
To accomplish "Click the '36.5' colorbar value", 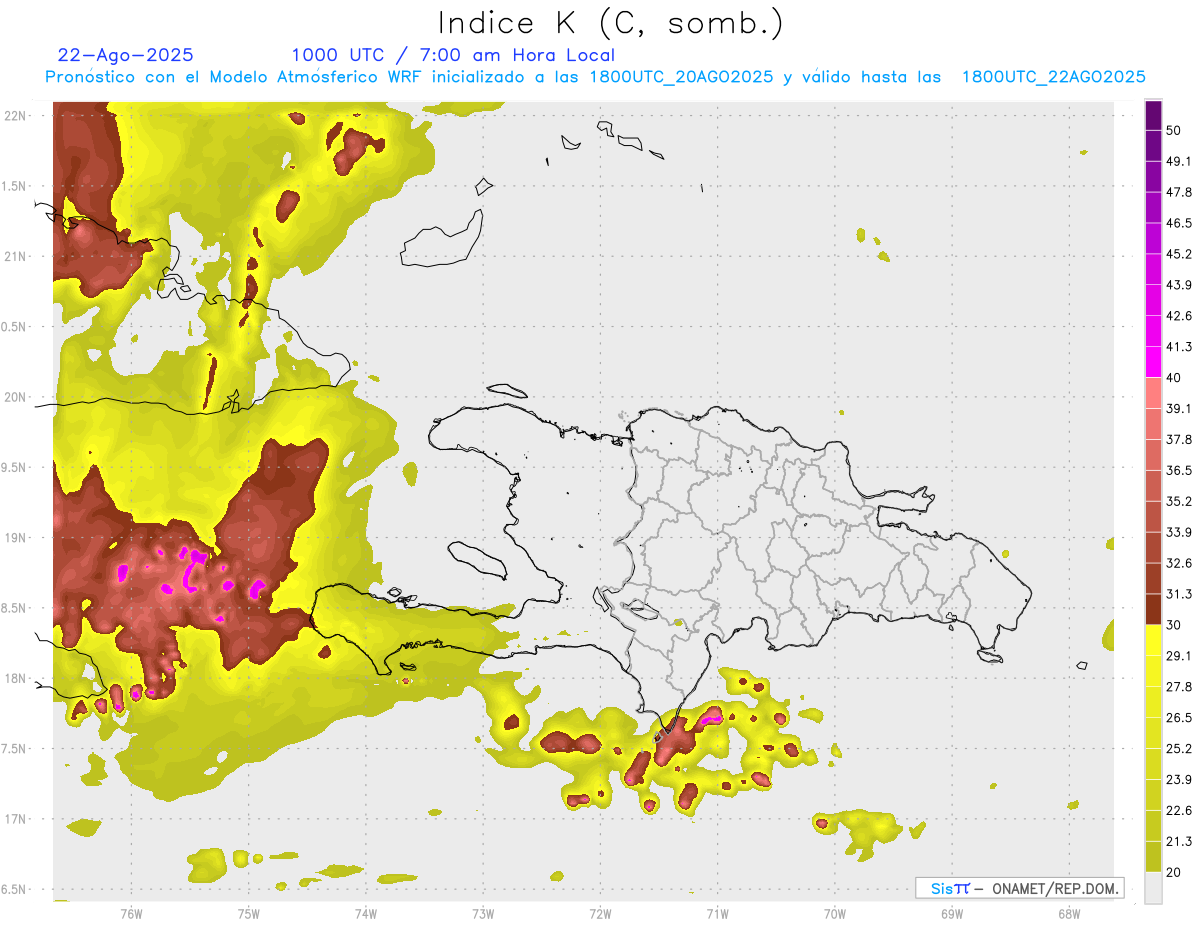I will click(x=1179, y=470).
